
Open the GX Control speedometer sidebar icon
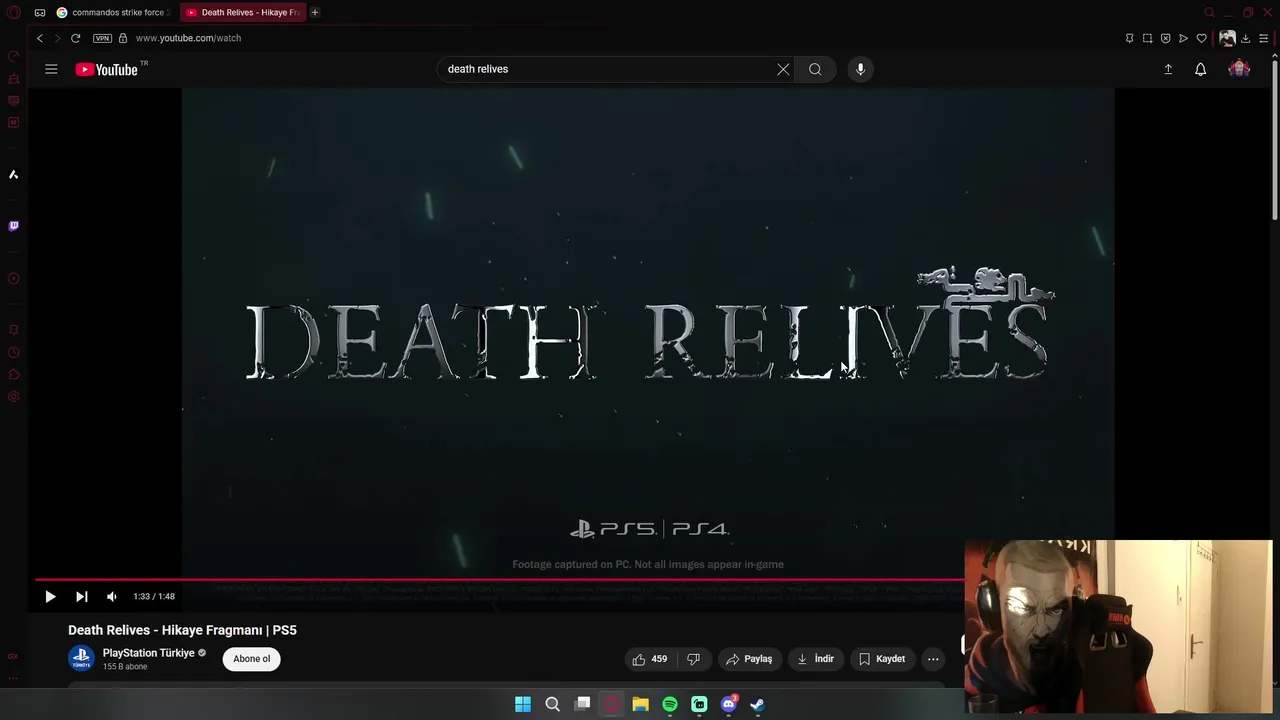14,56
